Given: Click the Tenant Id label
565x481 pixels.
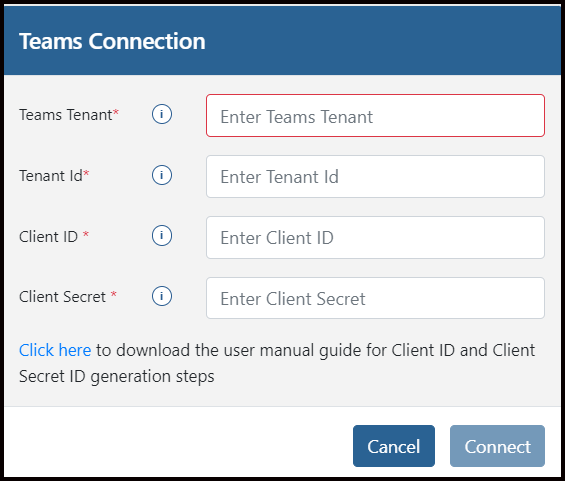Looking at the screenshot, I should click(x=54, y=176).
